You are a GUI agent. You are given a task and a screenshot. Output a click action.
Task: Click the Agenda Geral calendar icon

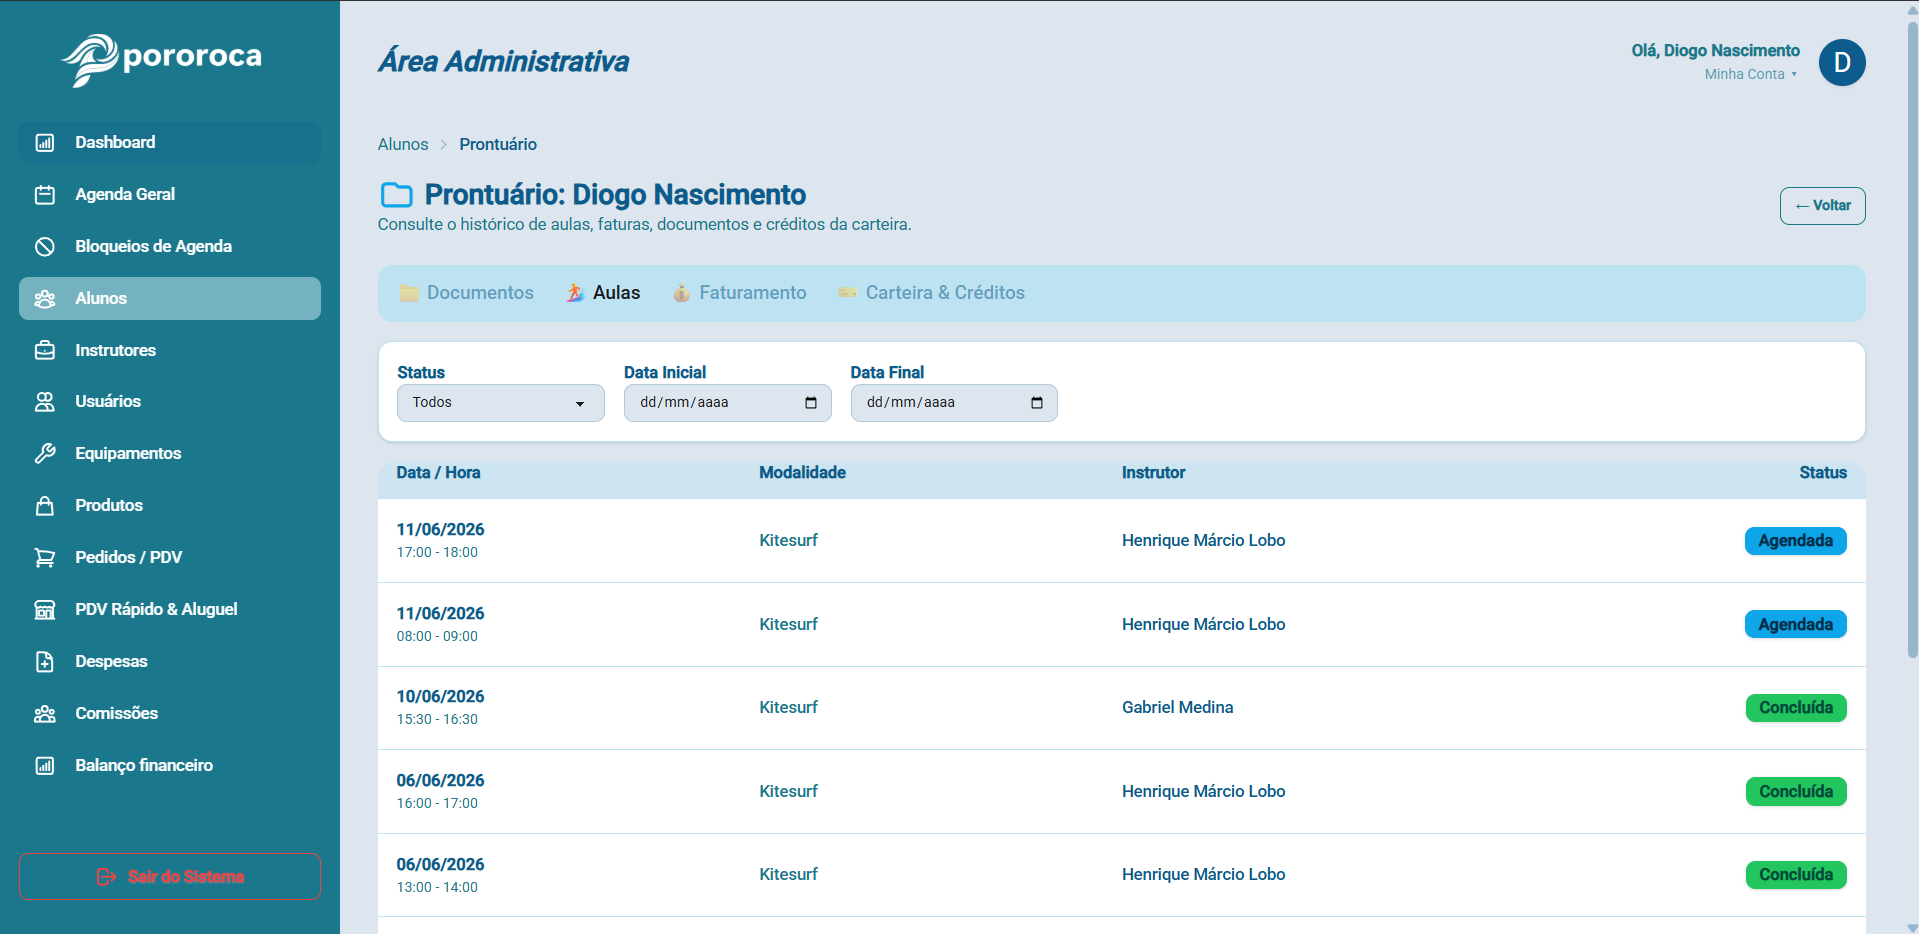tap(45, 195)
